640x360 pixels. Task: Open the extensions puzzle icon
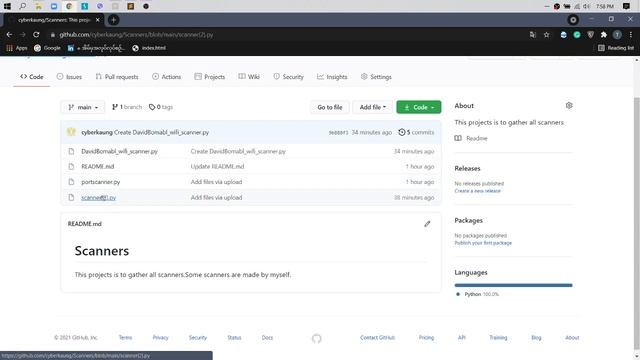[x=604, y=35]
